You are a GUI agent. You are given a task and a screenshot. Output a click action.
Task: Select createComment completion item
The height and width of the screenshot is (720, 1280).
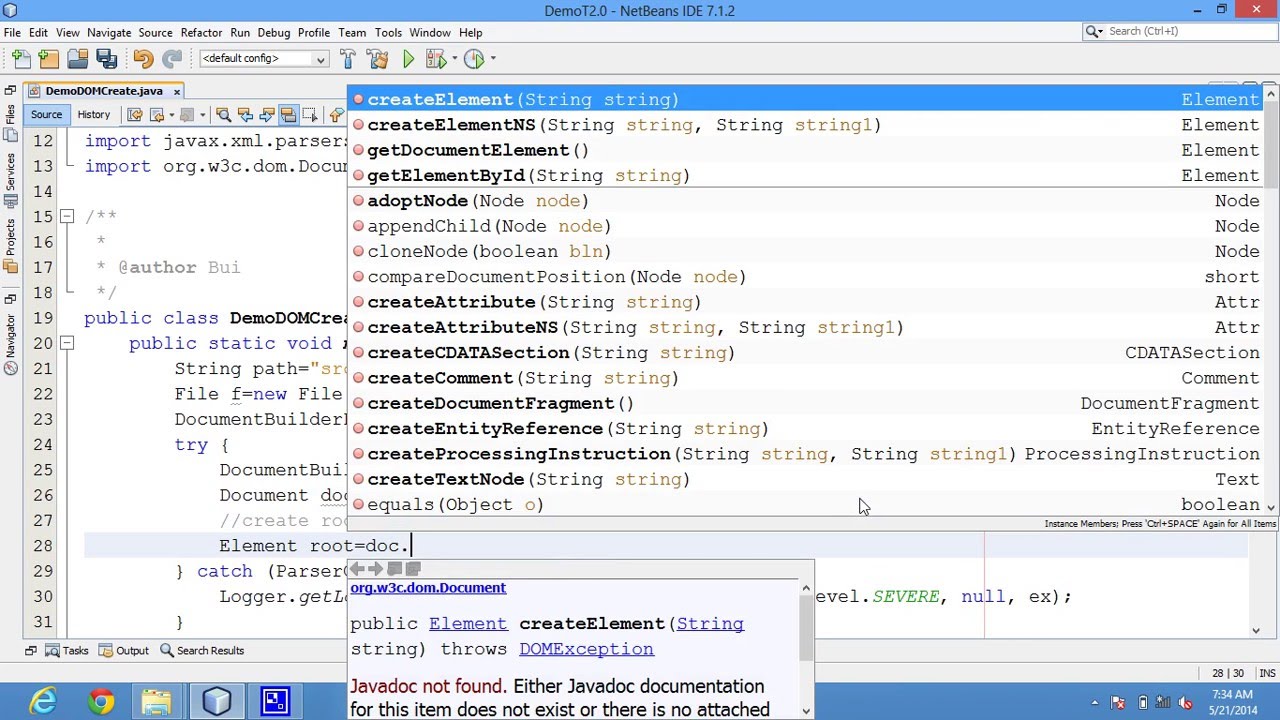pyautogui.click(x=805, y=378)
